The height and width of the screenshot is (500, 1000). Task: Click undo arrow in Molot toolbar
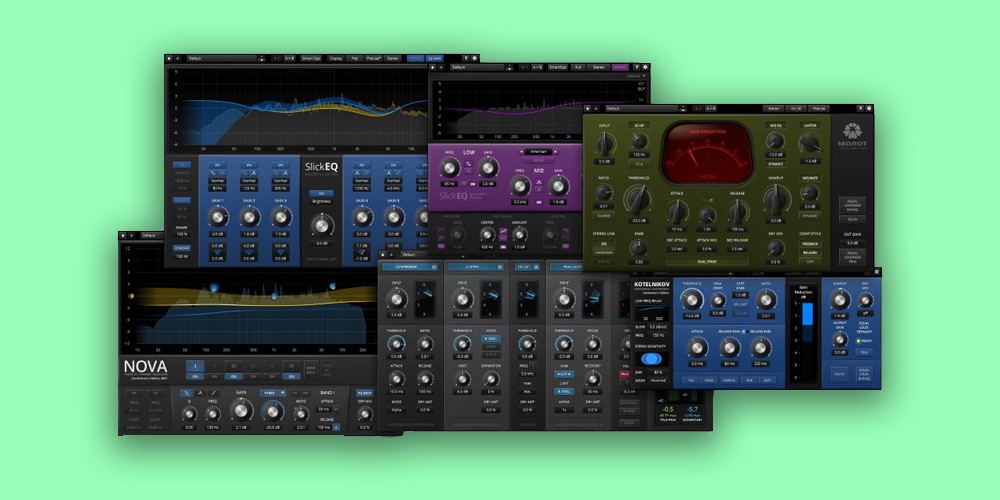[587, 108]
